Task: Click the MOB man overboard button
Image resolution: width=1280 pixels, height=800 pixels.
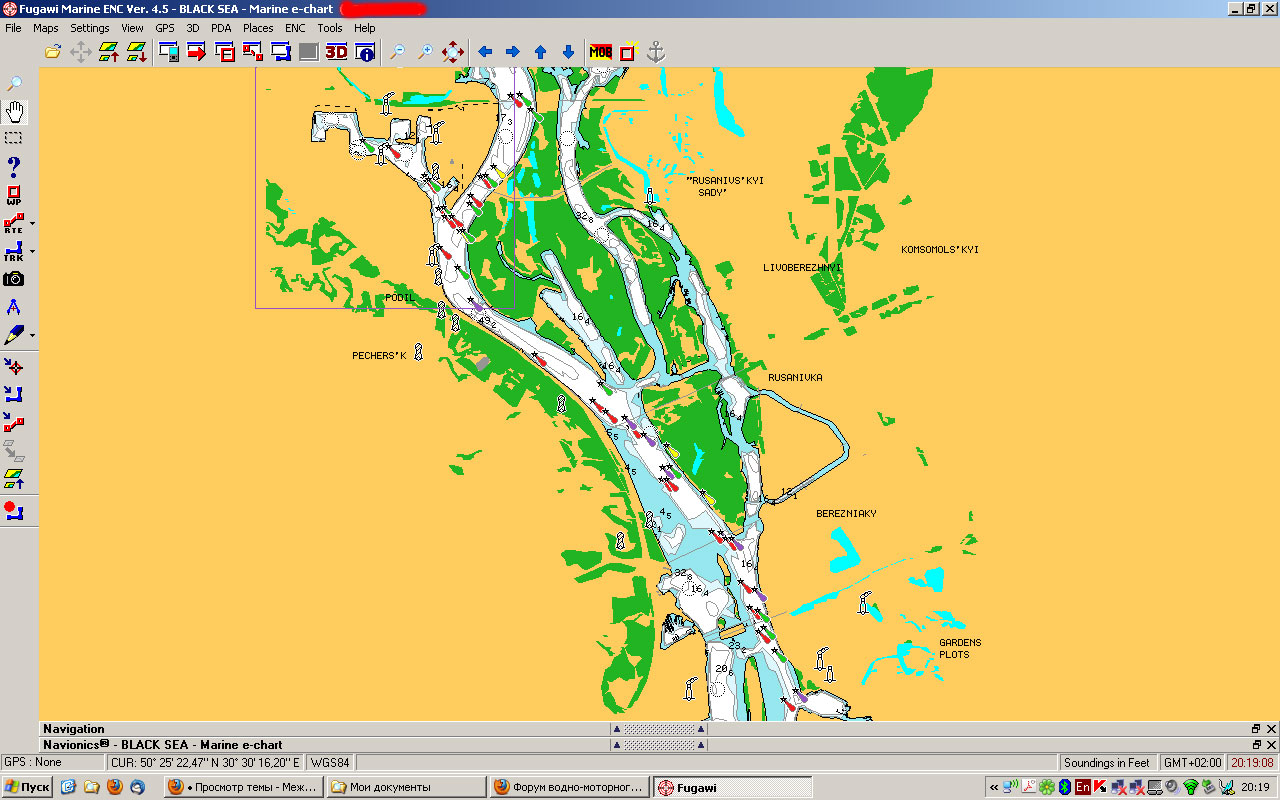Action: [x=600, y=52]
